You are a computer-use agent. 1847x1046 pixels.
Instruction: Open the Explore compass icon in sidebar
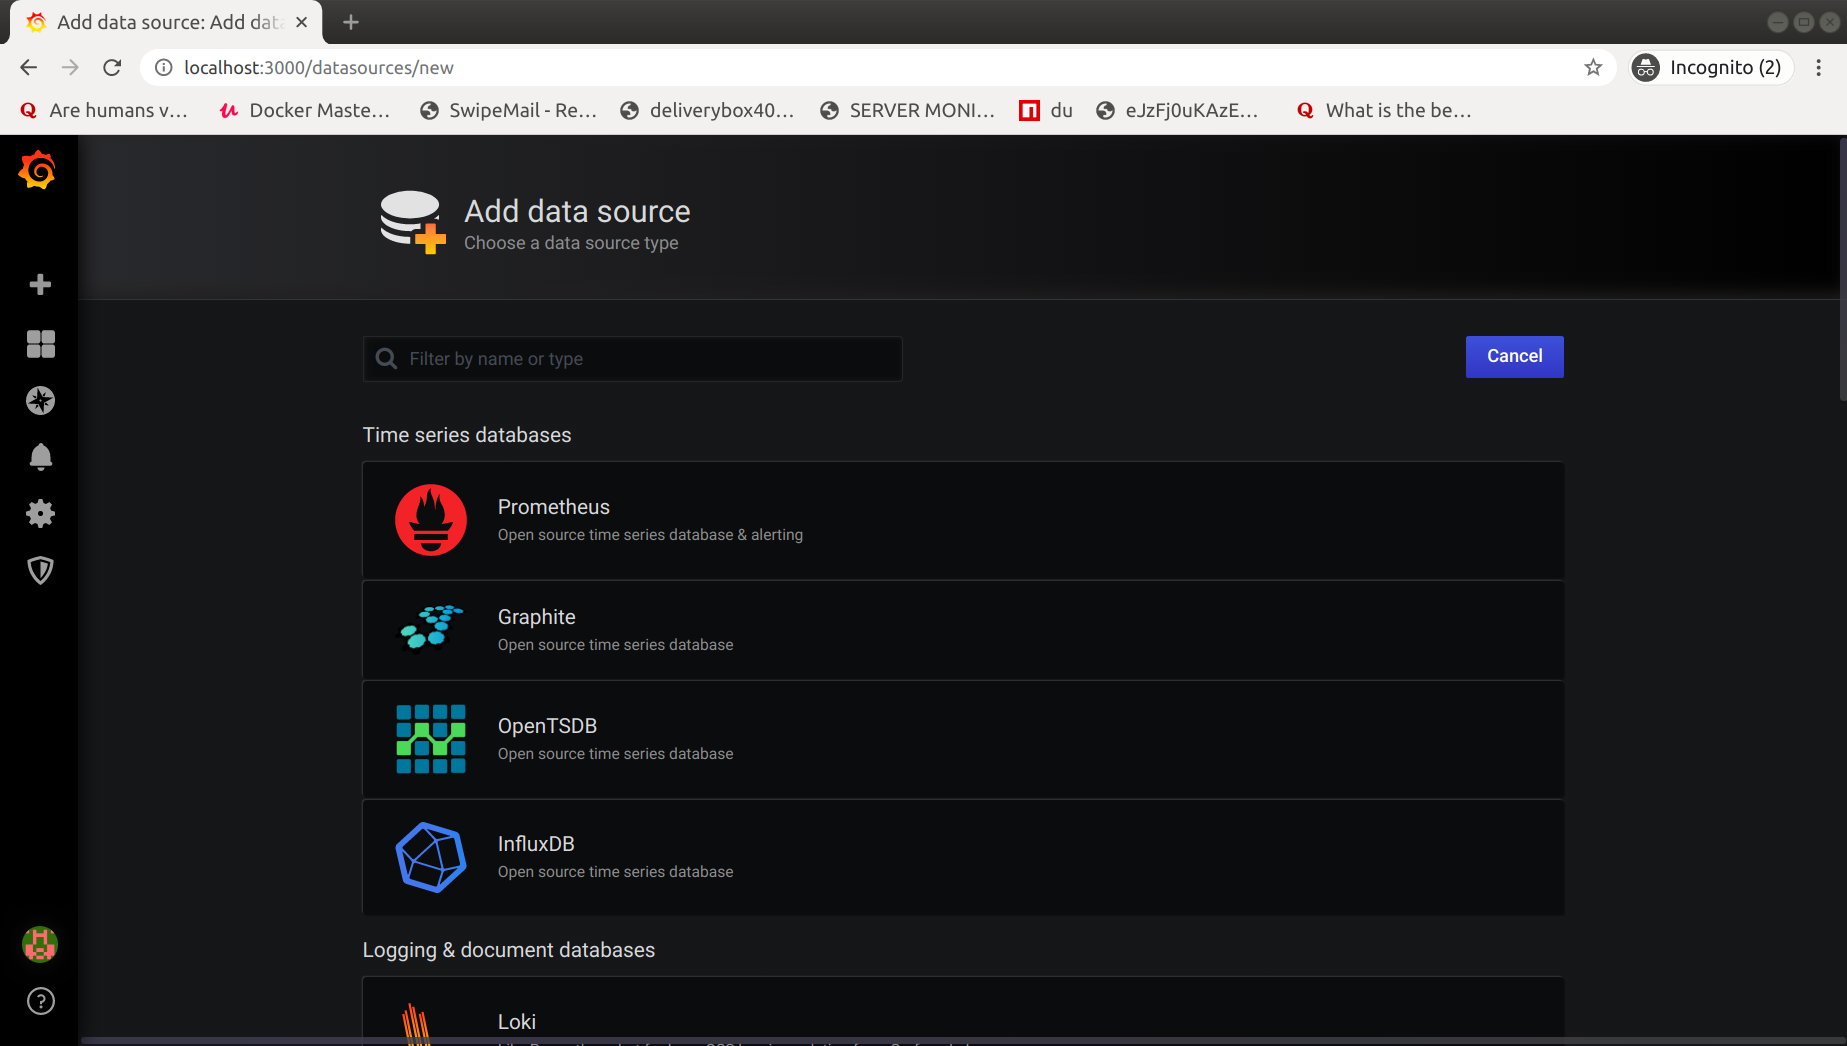tap(40, 401)
